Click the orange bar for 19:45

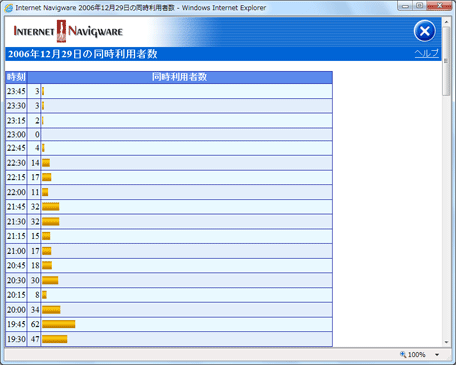(x=59, y=324)
